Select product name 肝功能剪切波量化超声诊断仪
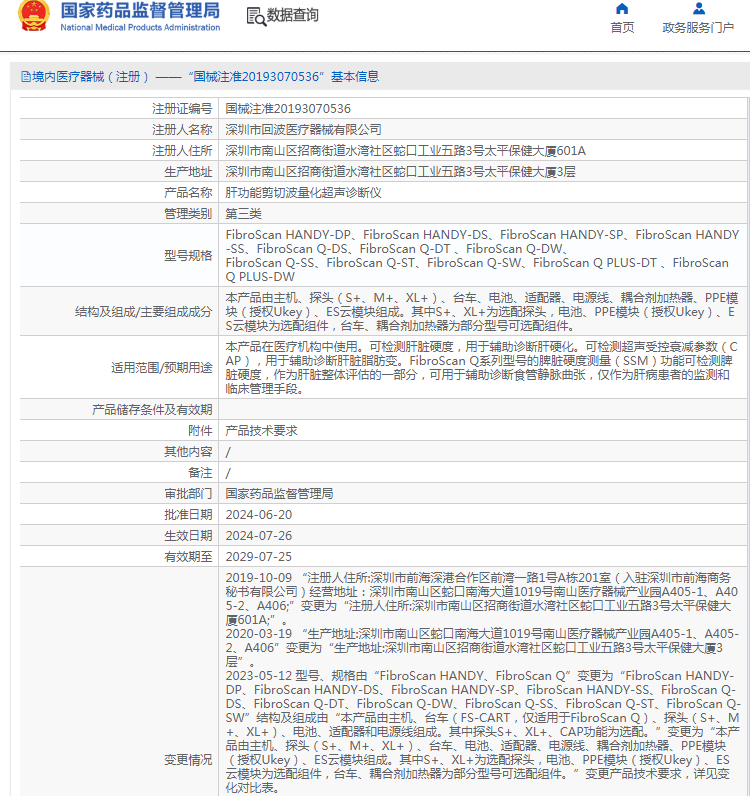This screenshot has width=750, height=796. pos(303,193)
